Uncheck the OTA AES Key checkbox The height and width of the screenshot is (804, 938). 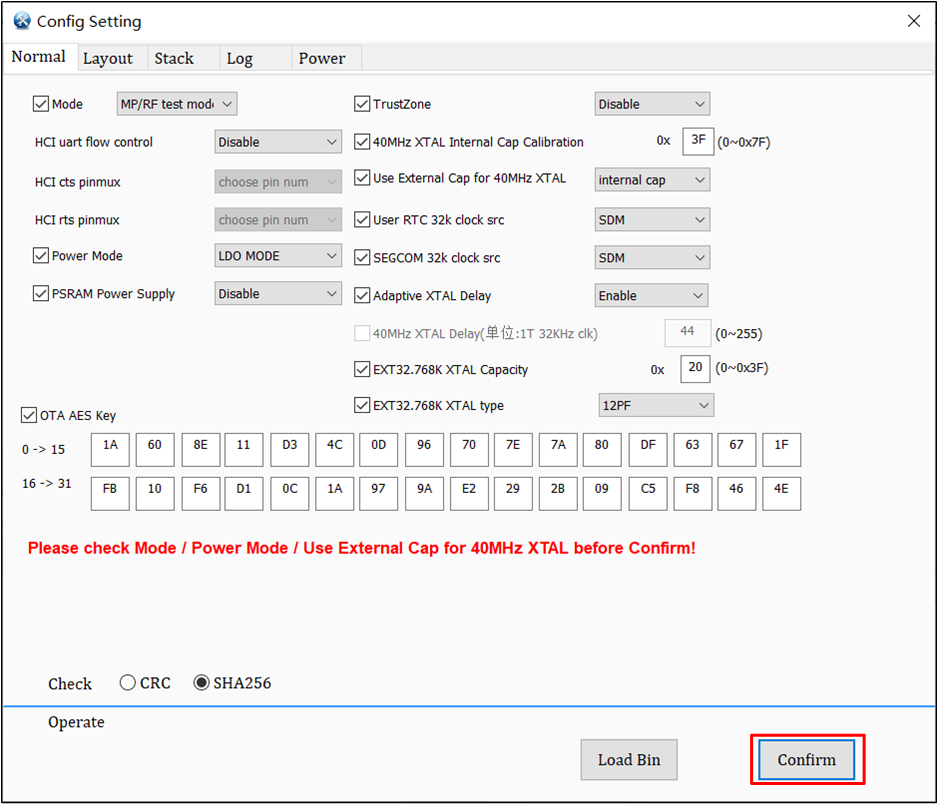(28, 415)
